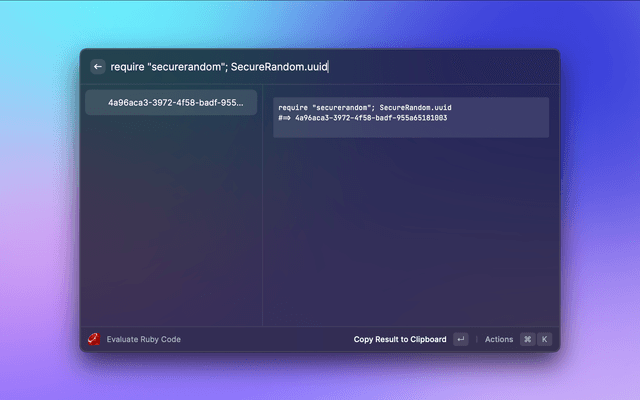Click the Evaluate Ruby Code label
640x400 pixels.
[144, 339]
